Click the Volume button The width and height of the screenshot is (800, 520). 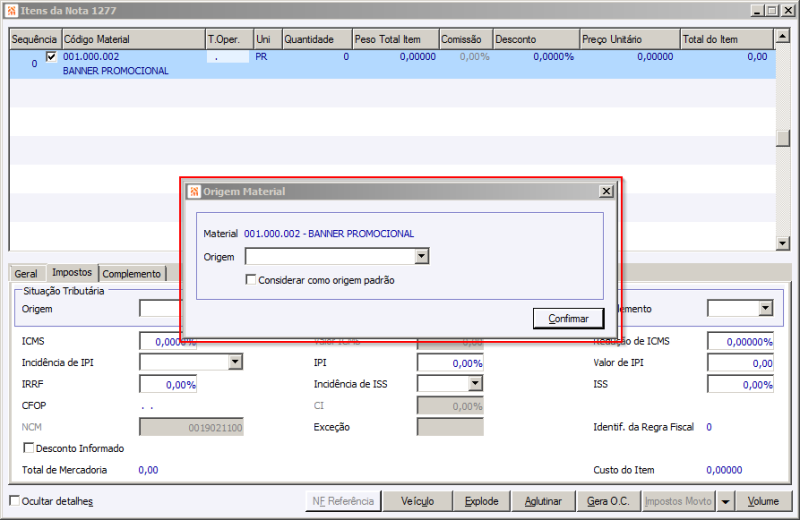coord(763,501)
